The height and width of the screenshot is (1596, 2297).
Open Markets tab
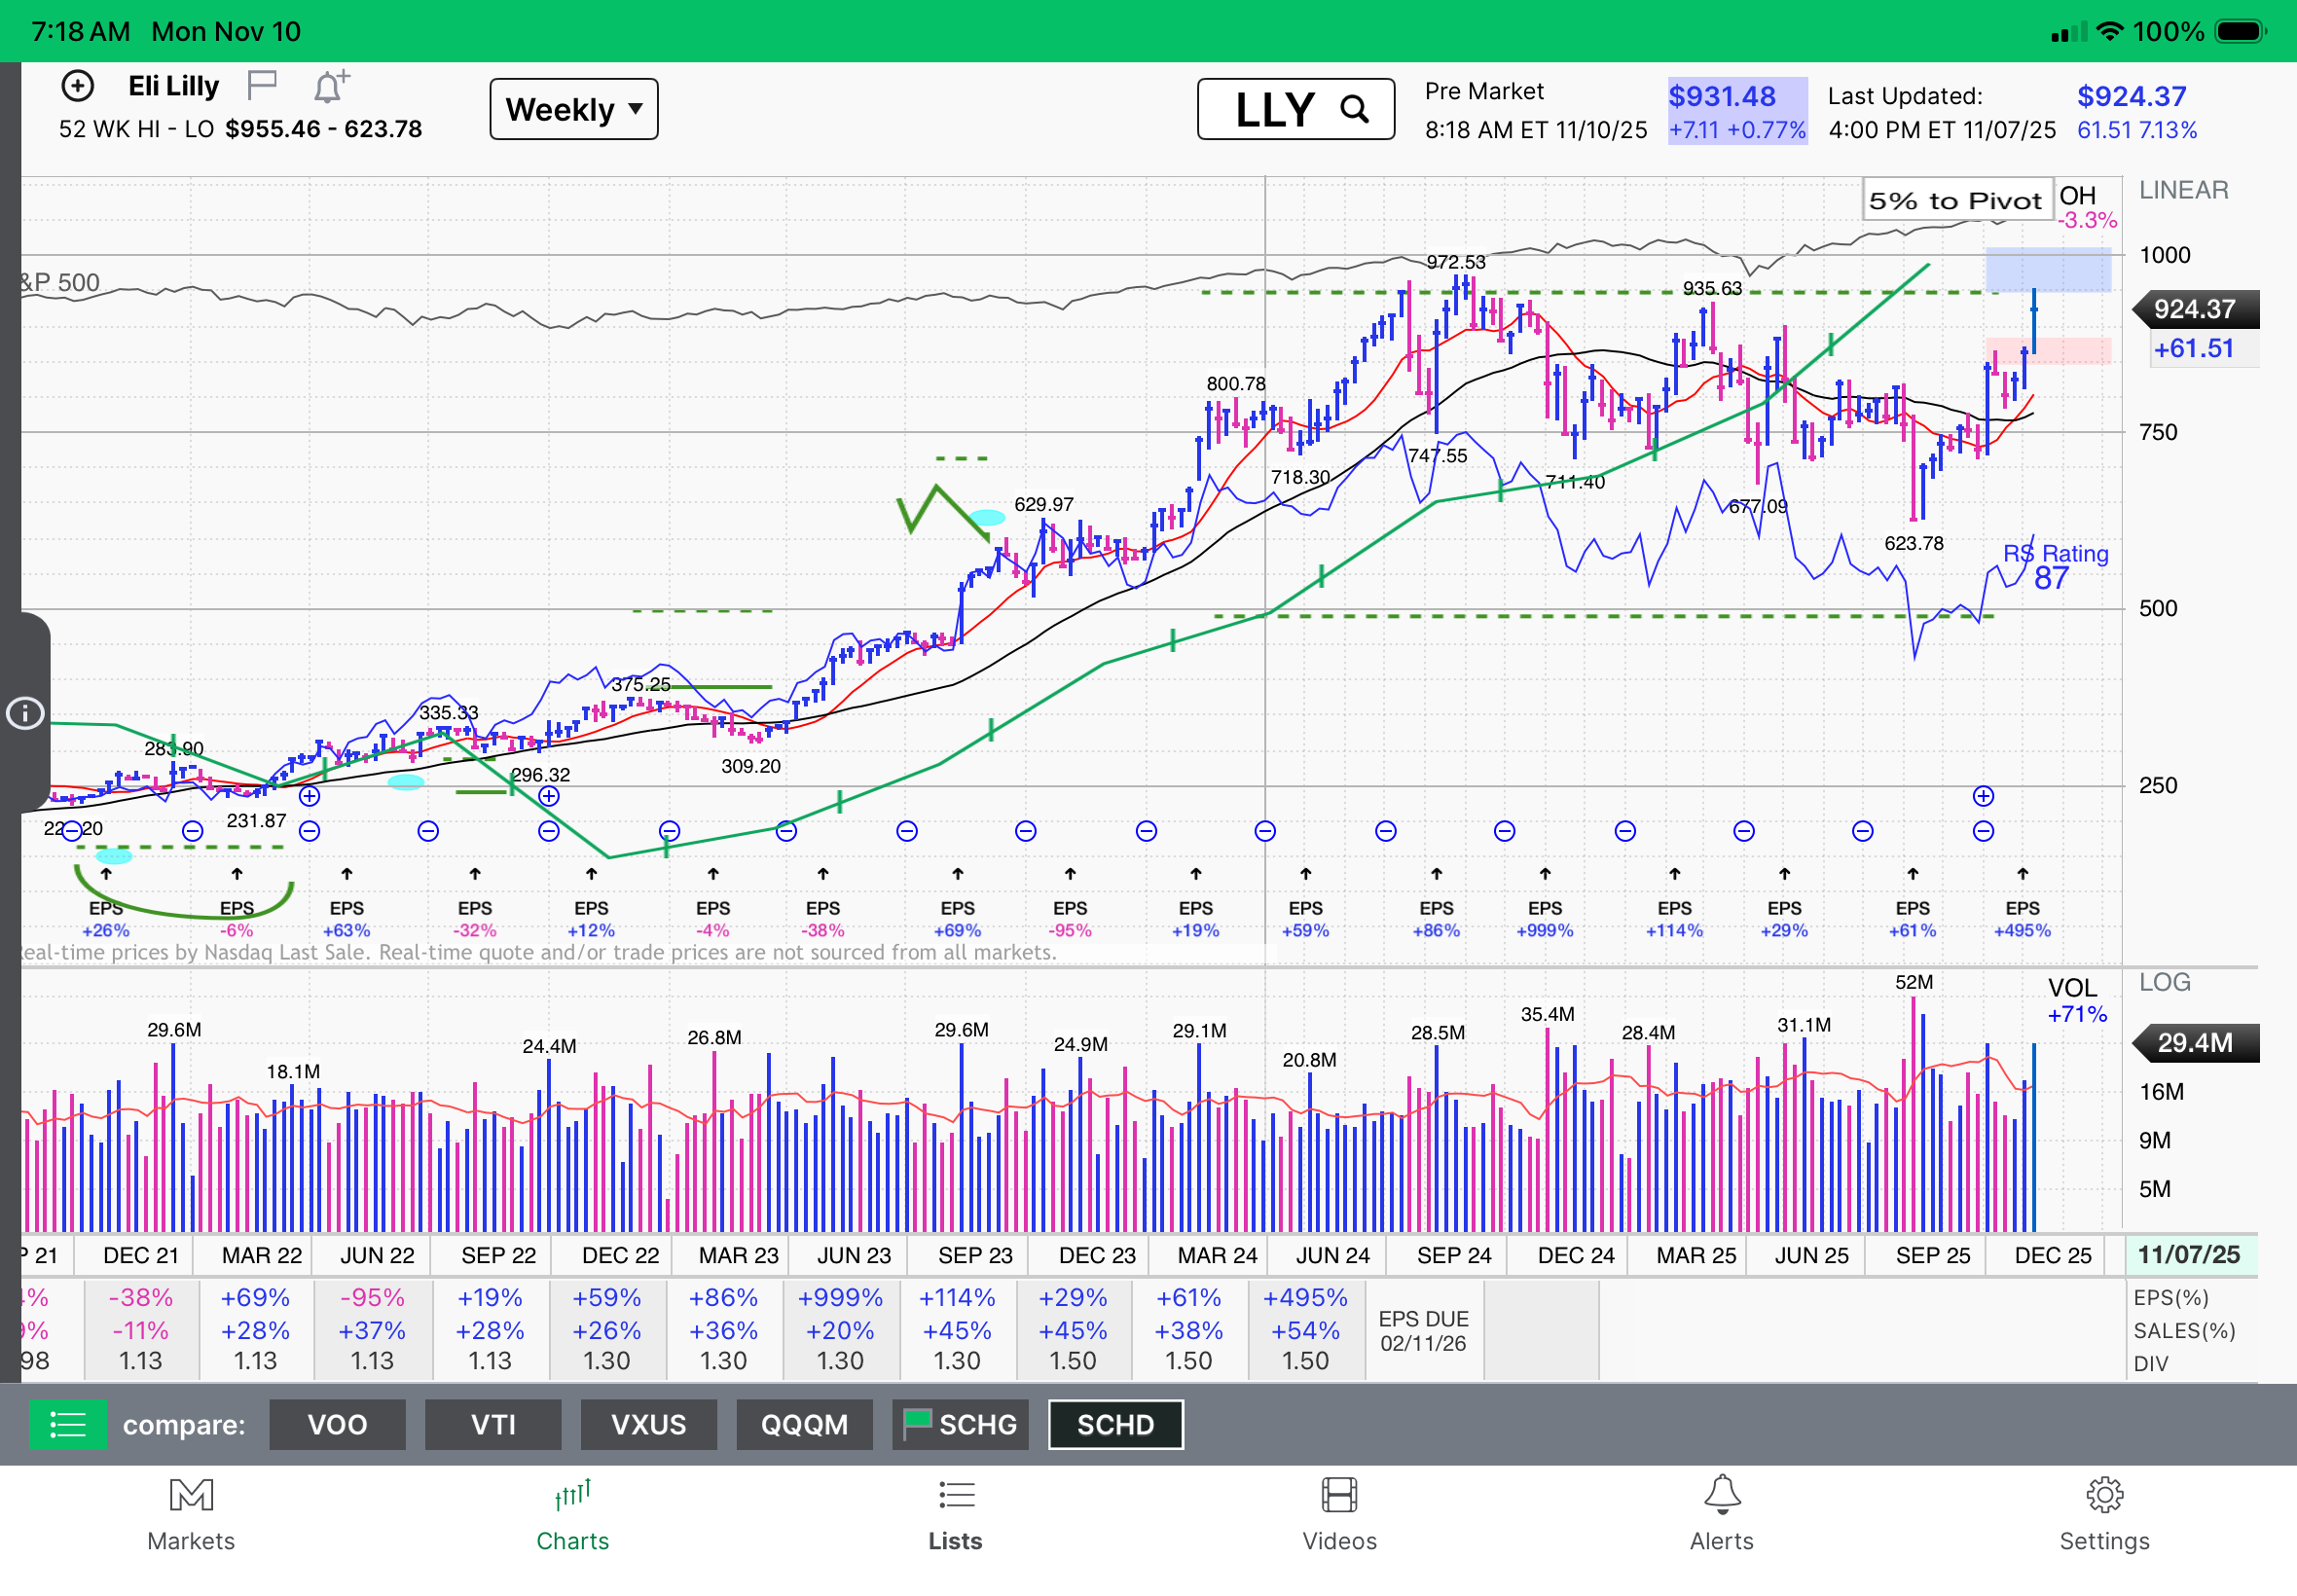(191, 1514)
